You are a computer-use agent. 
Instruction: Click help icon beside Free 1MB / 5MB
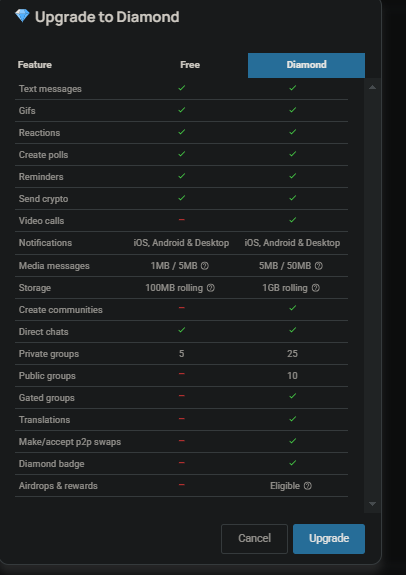[205, 266]
